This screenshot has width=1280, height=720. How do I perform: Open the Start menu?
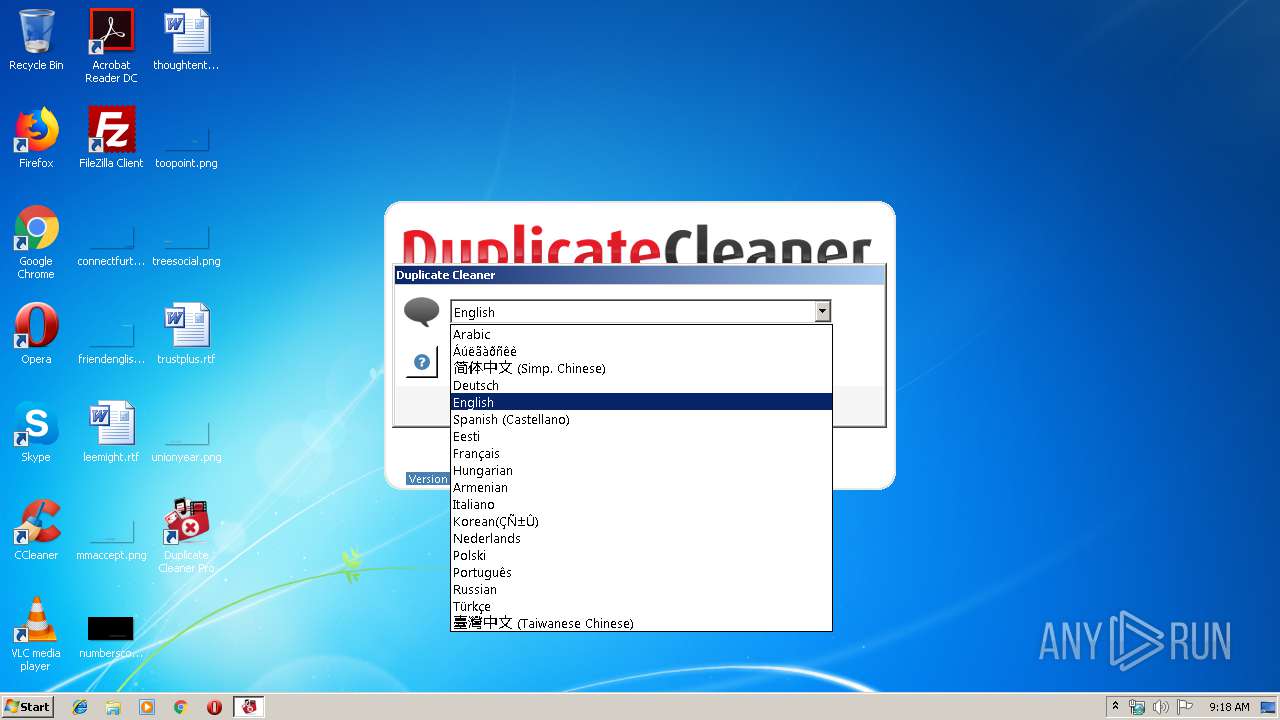coord(27,707)
